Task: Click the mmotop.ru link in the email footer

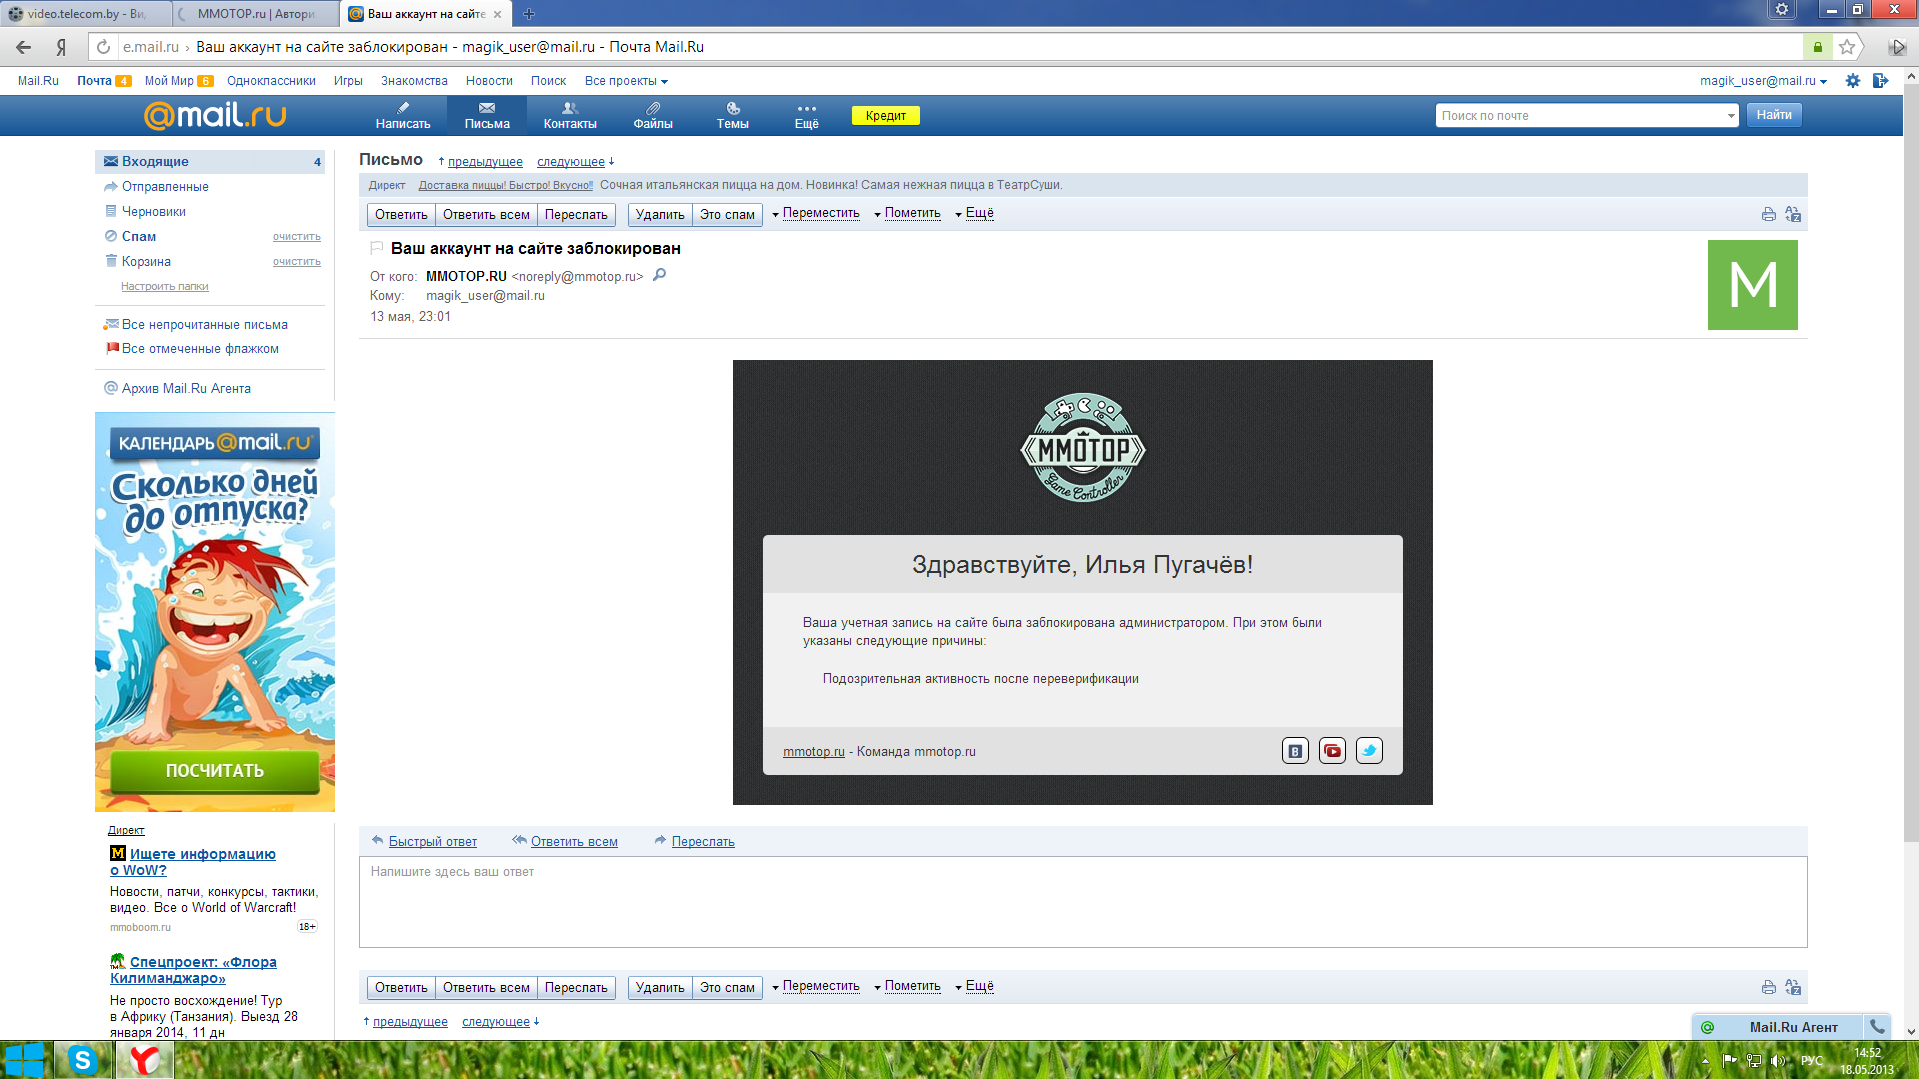Action: click(x=814, y=752)
